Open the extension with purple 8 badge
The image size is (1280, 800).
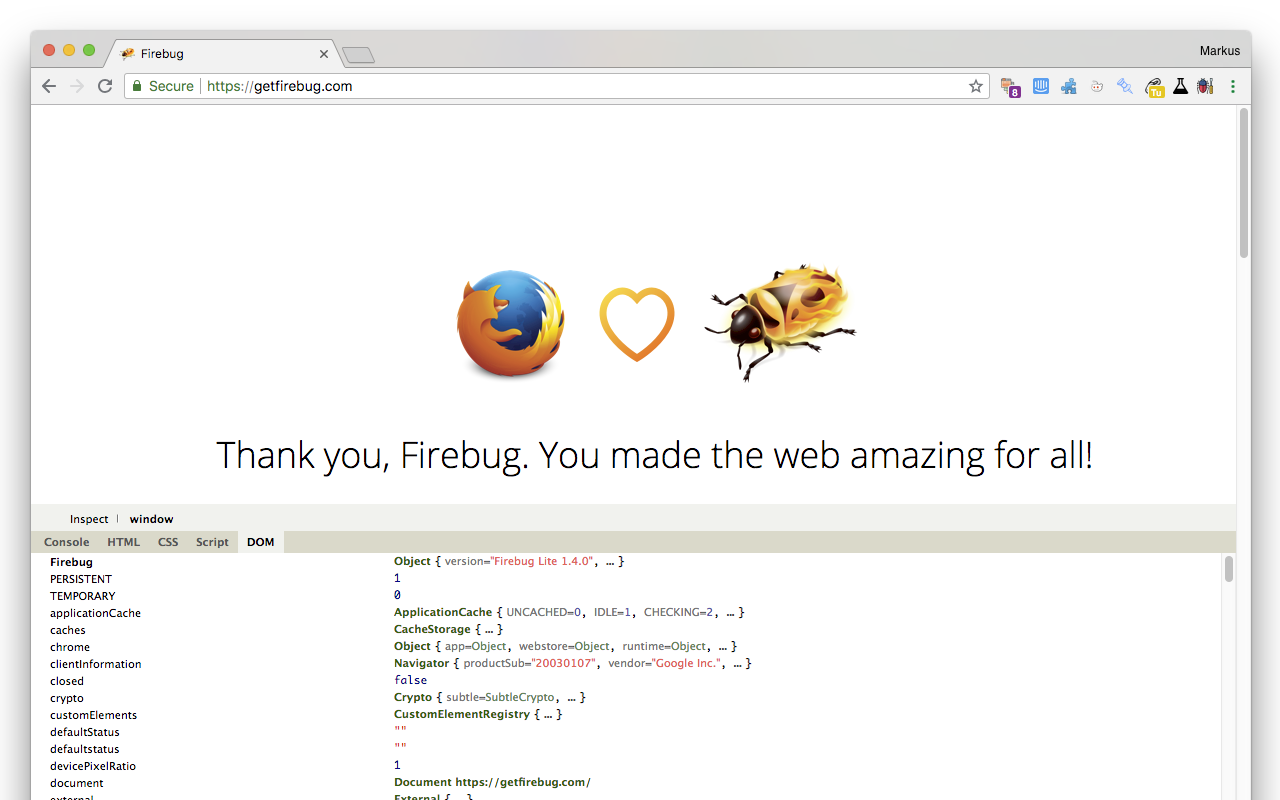1010,87
